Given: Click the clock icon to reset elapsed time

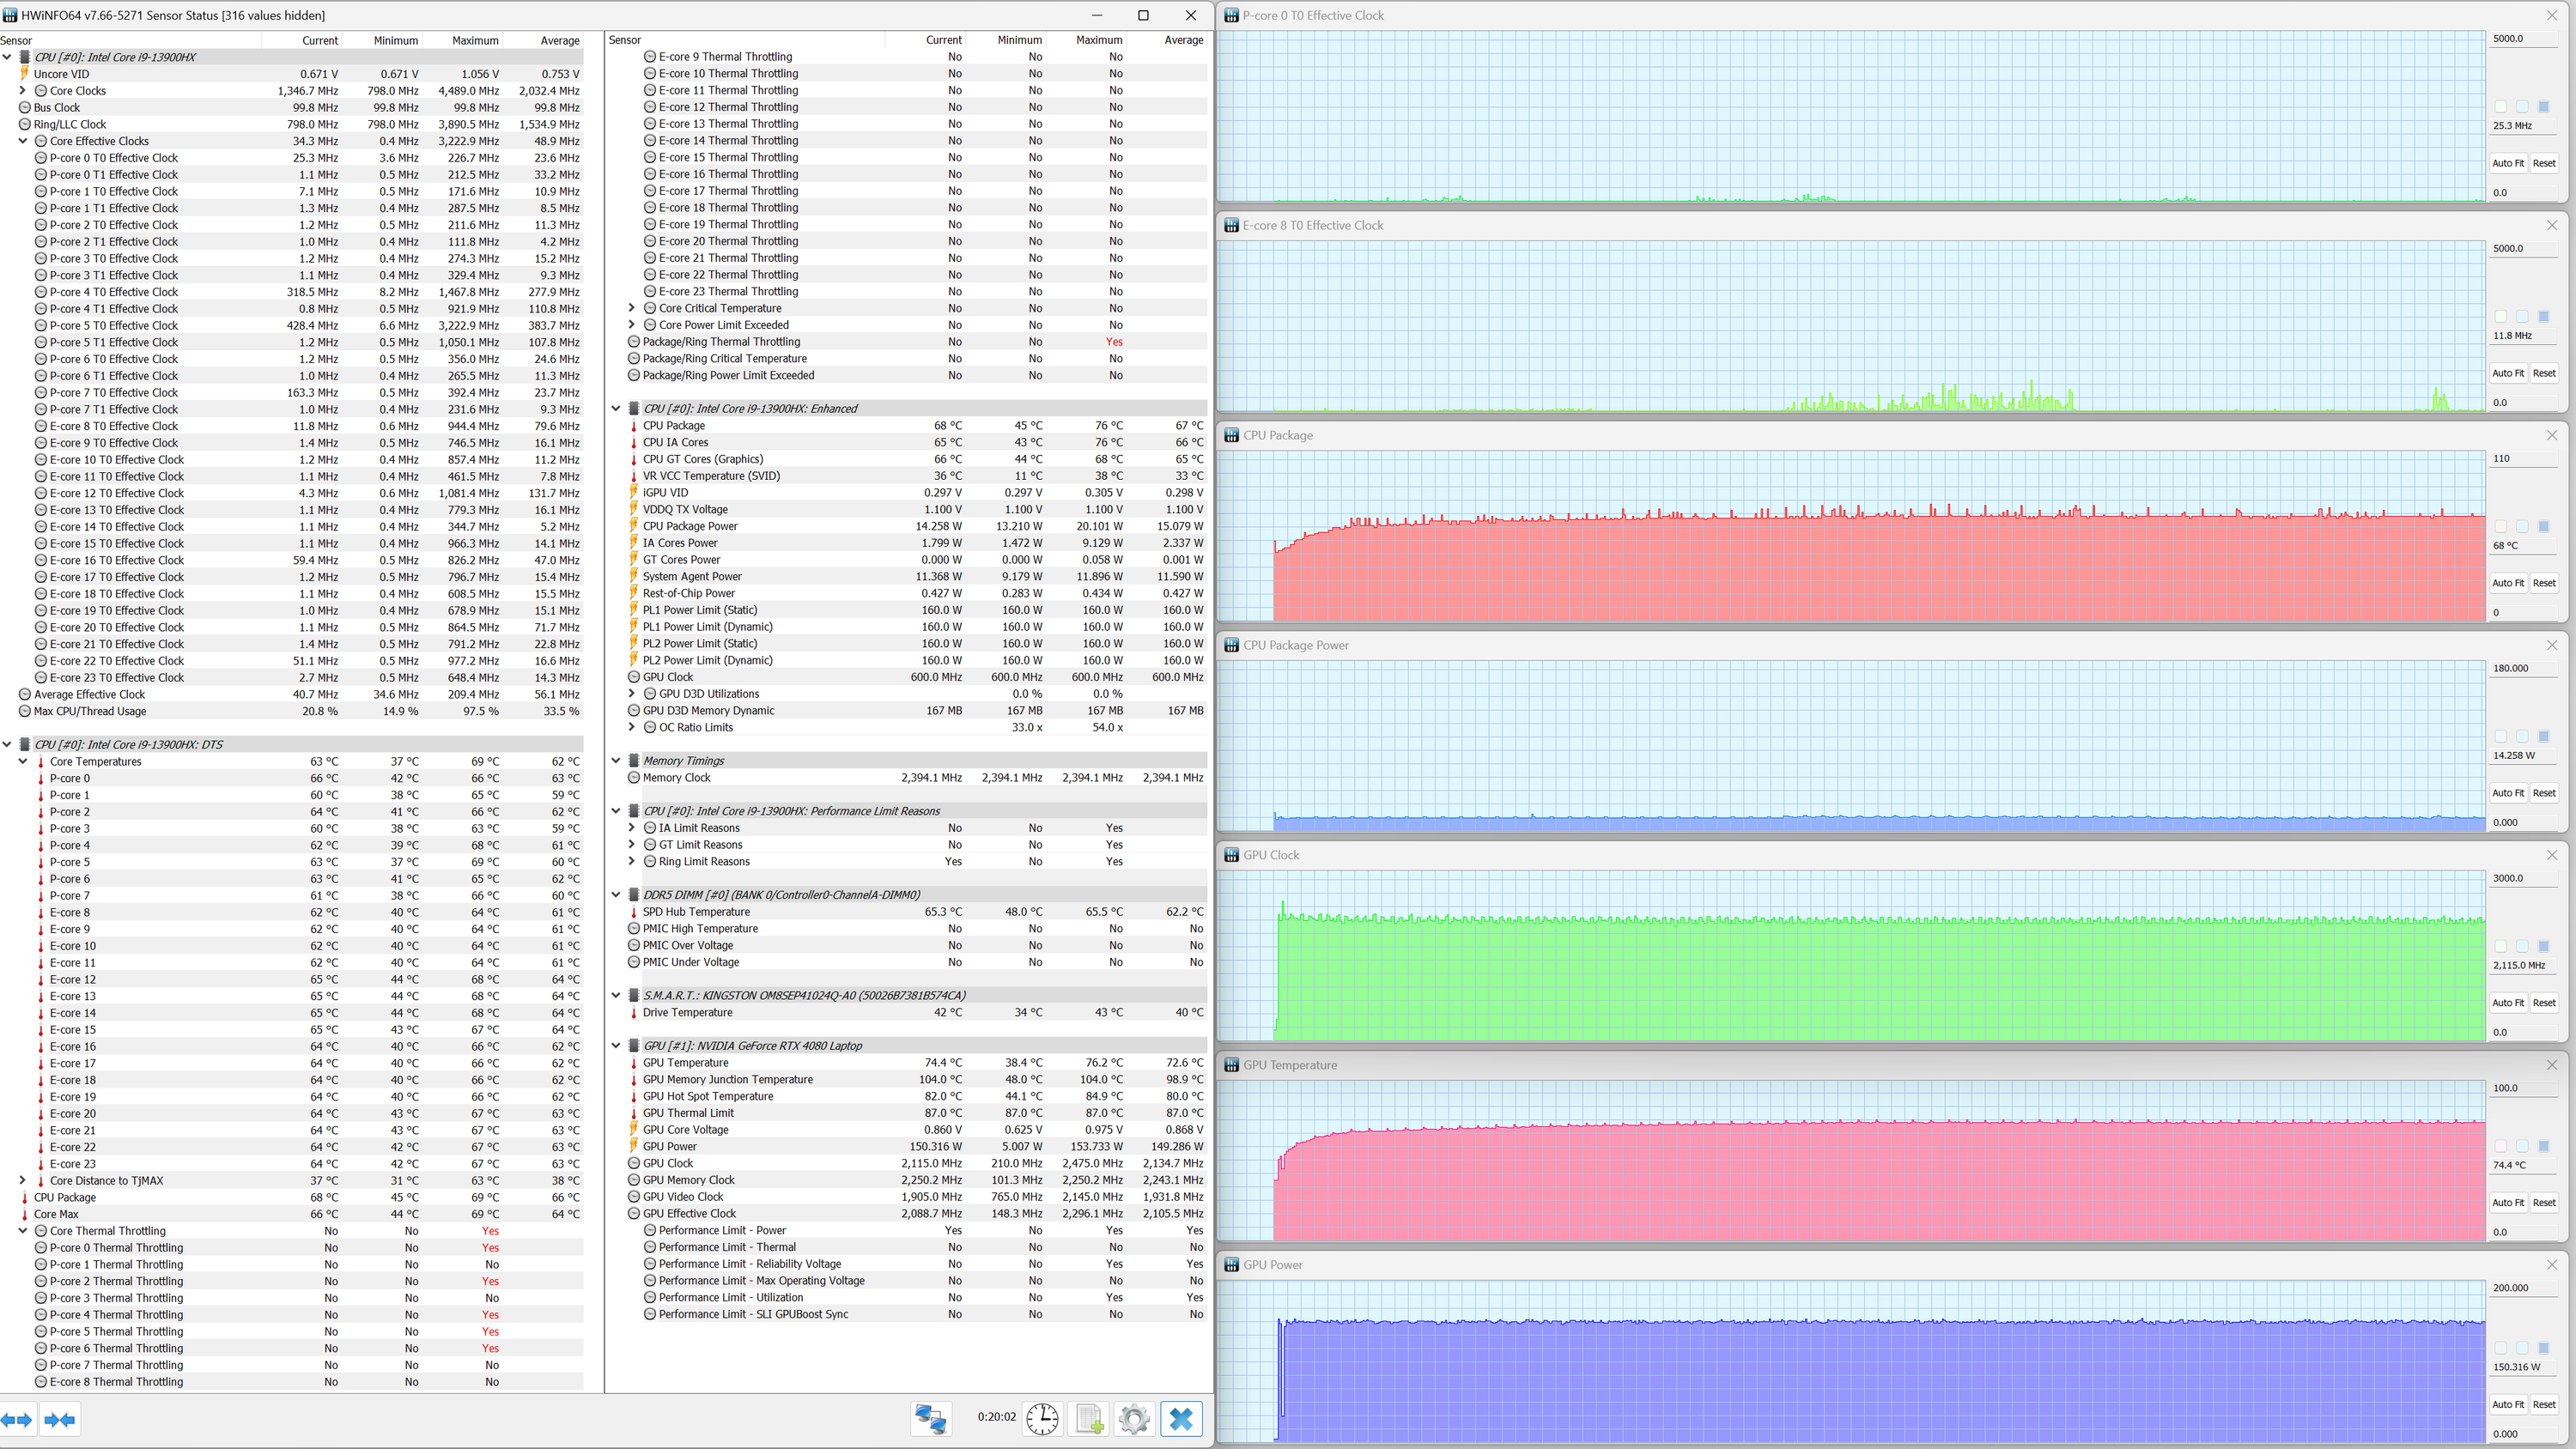Looking at the screenshot, I should 1042,1418.
